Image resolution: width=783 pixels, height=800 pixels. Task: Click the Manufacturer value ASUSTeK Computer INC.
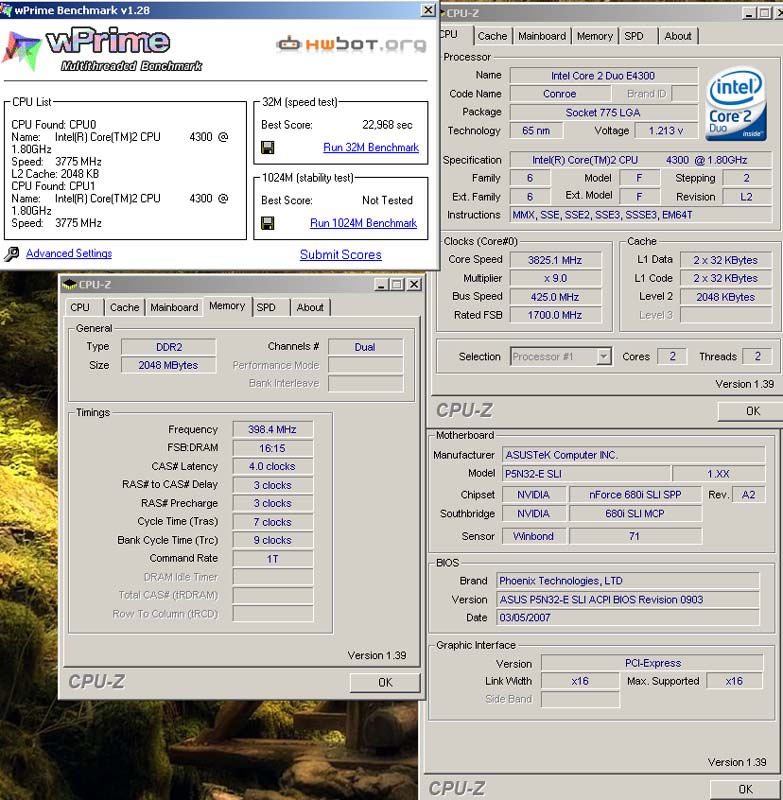pos(633,455)
